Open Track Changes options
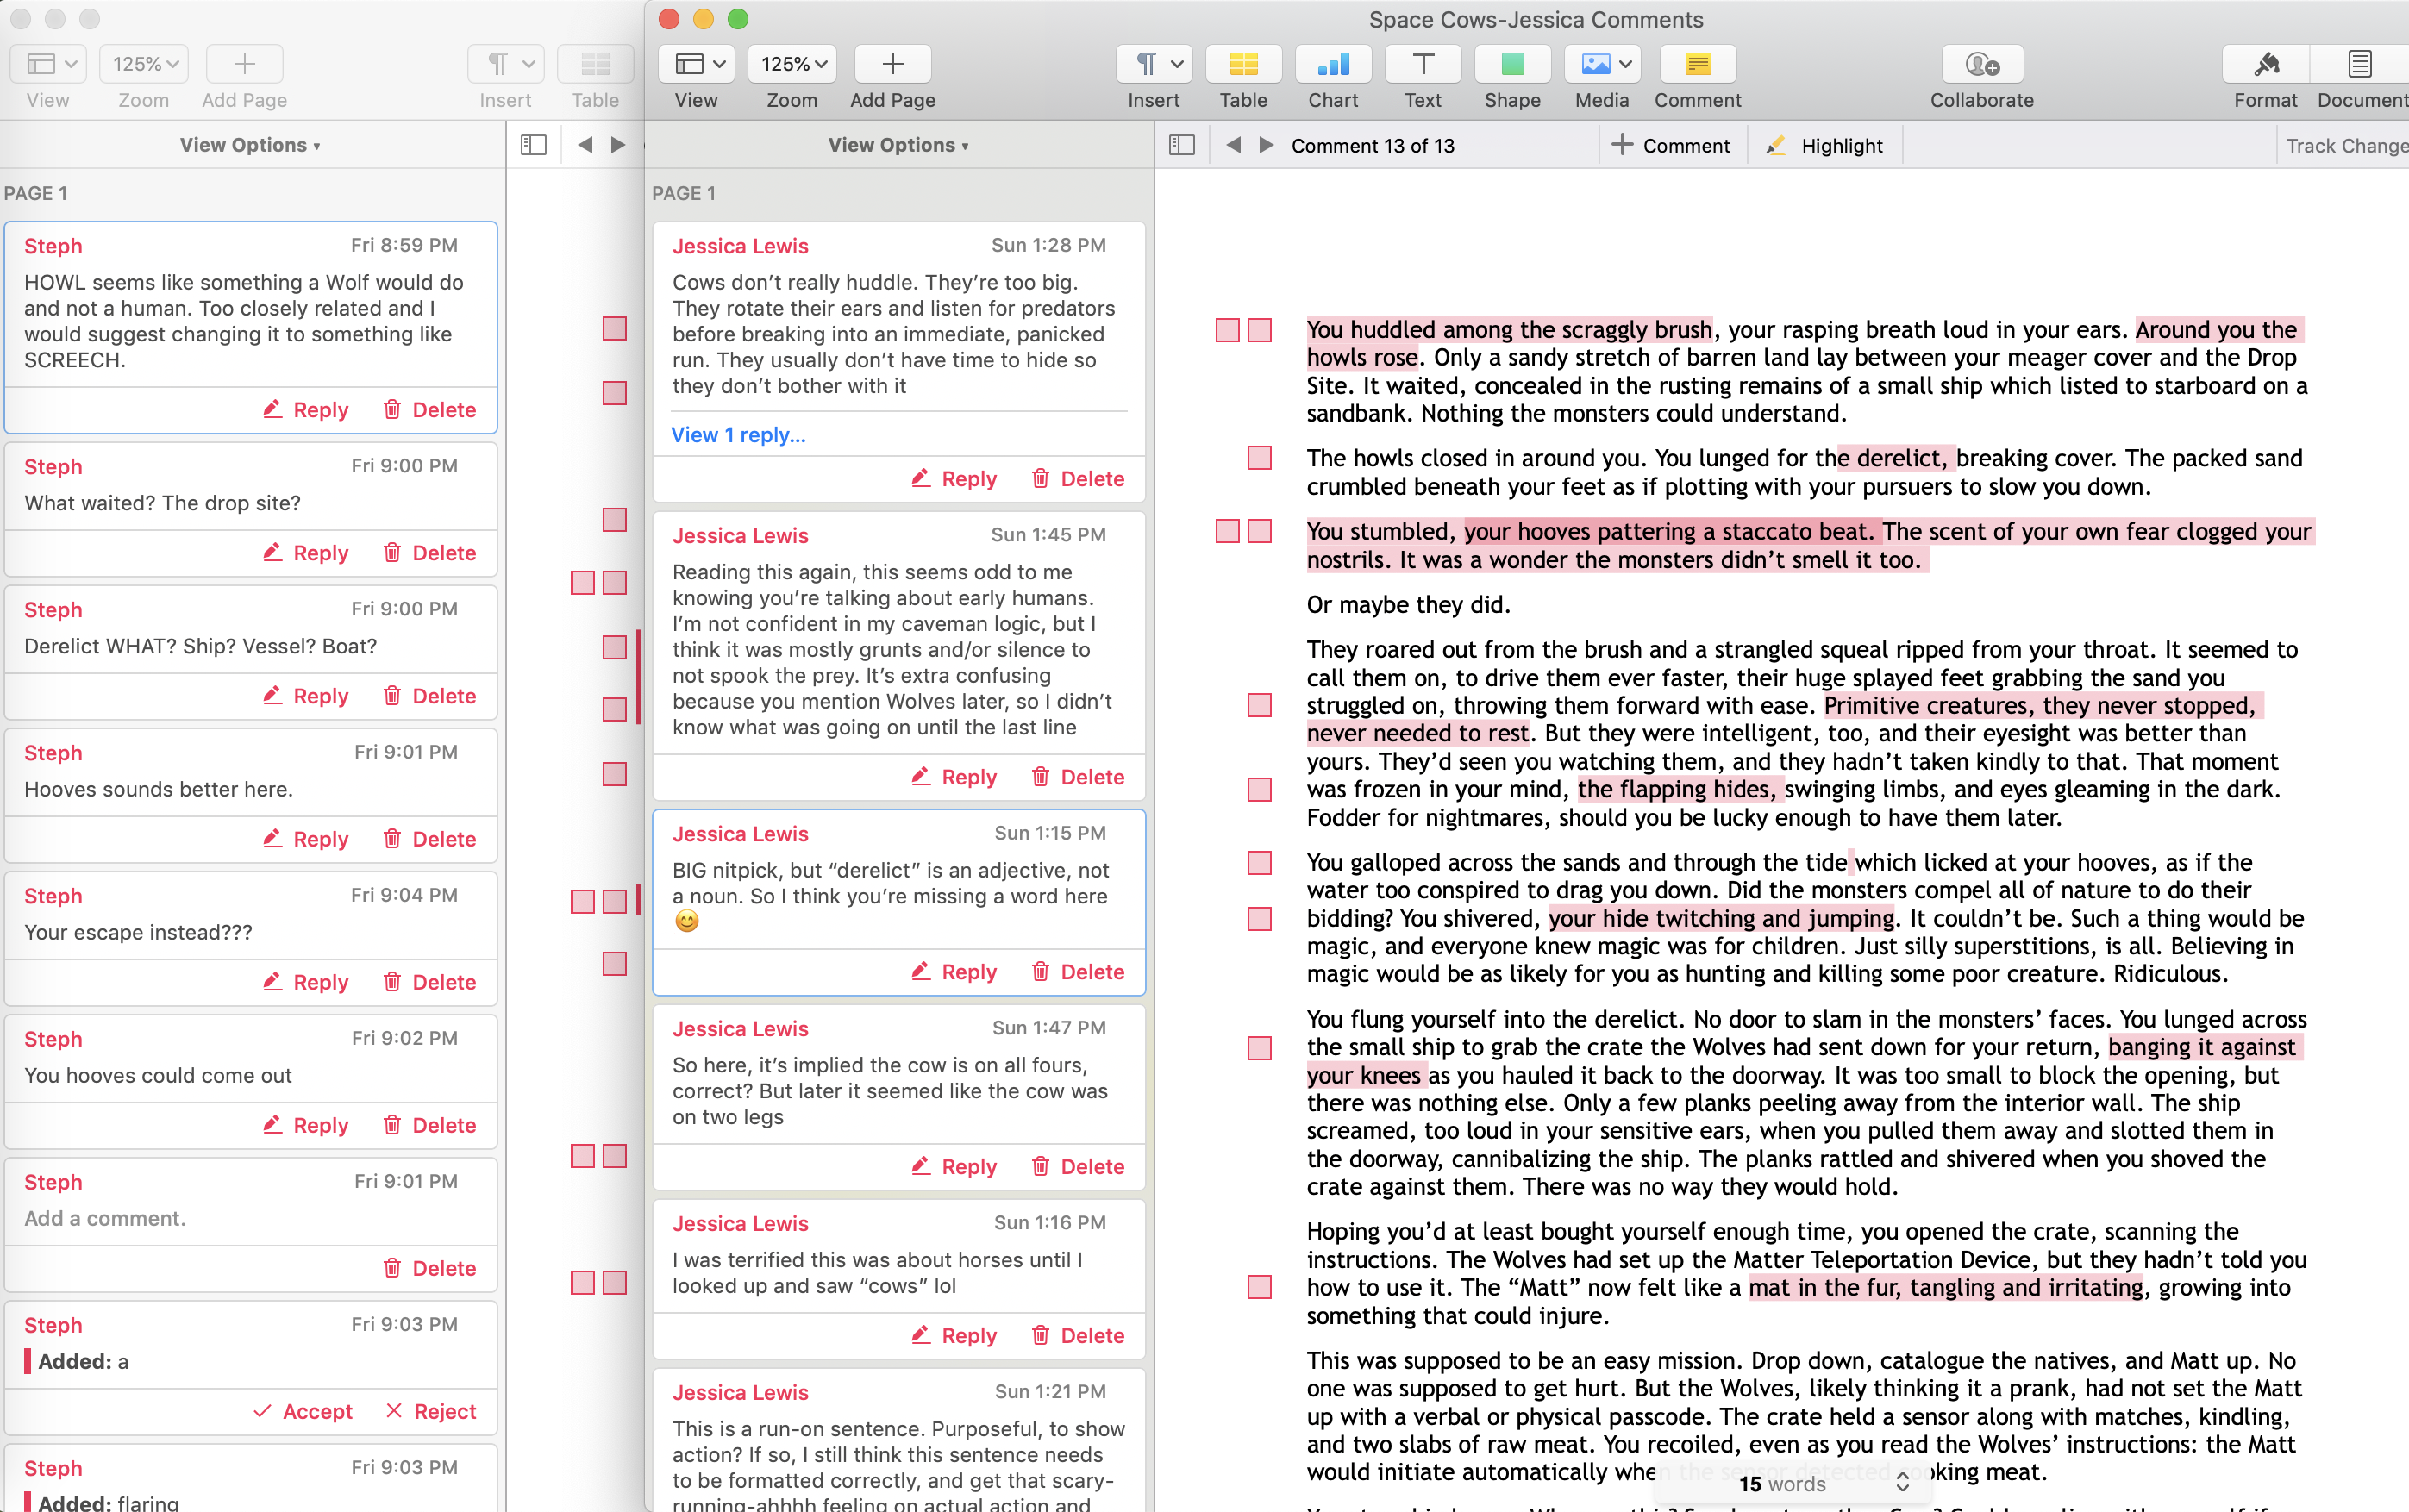2409x1512 pixels. pyautogui.click(x=2347, y=145)
